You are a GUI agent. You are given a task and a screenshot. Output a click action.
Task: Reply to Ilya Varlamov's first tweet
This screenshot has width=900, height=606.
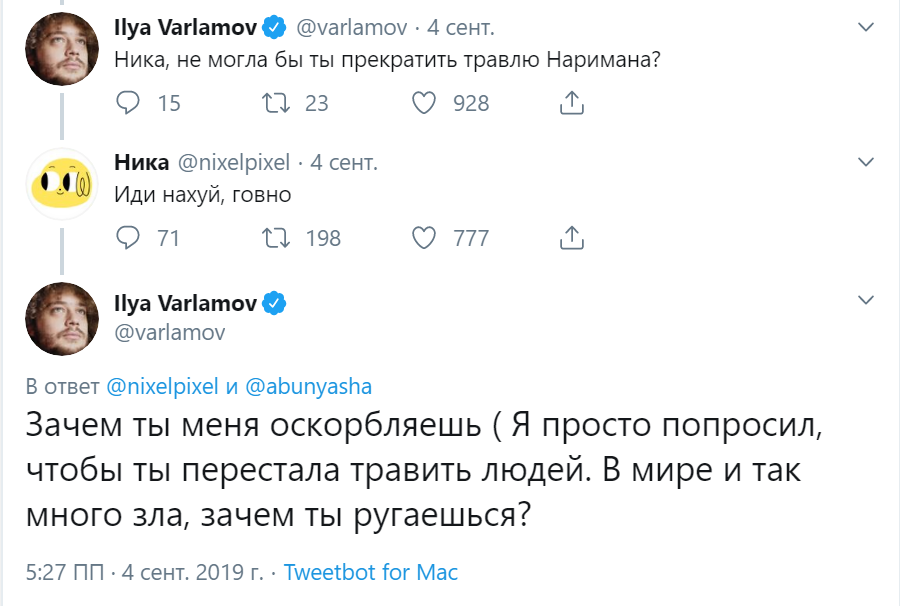point(127,103)
